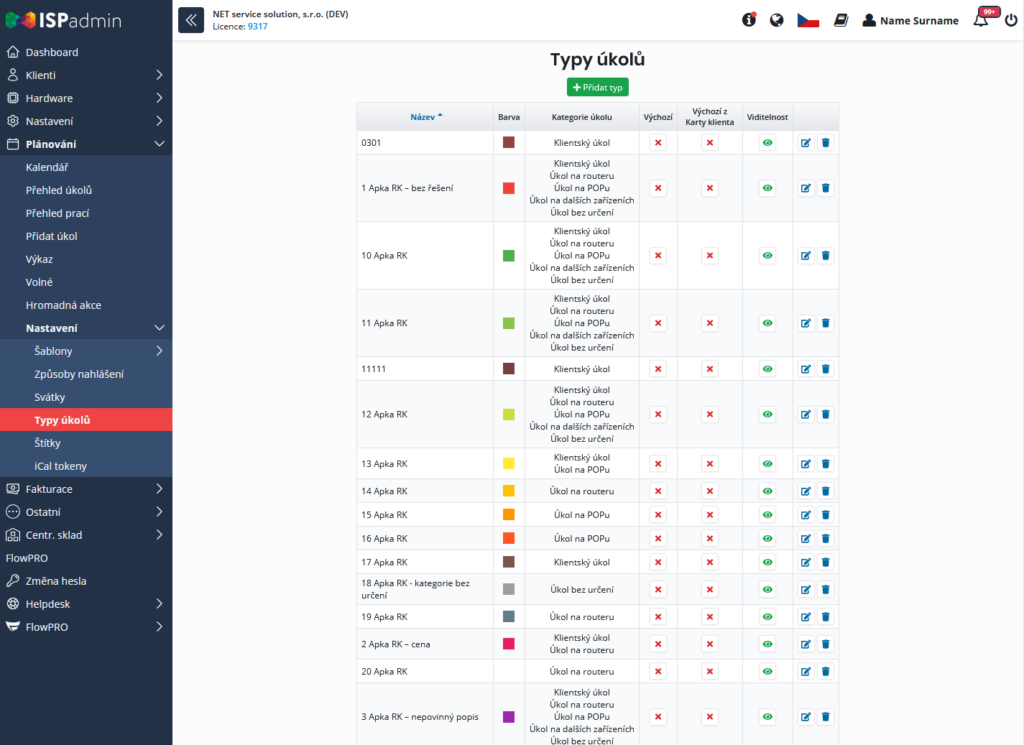
Task: Edit the 19 Apka RK task type
Action: coord(806,616)
